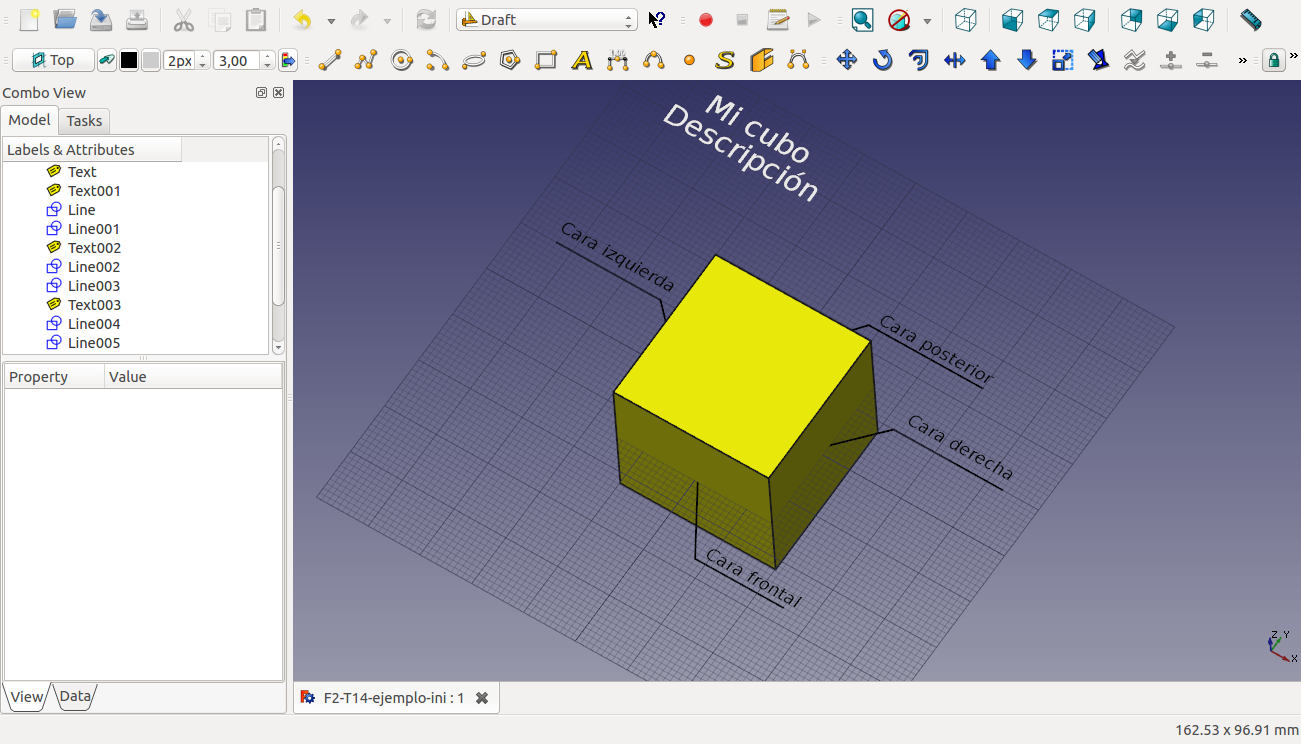Open the draw style dropdown arrow

[x=927, y=21]
